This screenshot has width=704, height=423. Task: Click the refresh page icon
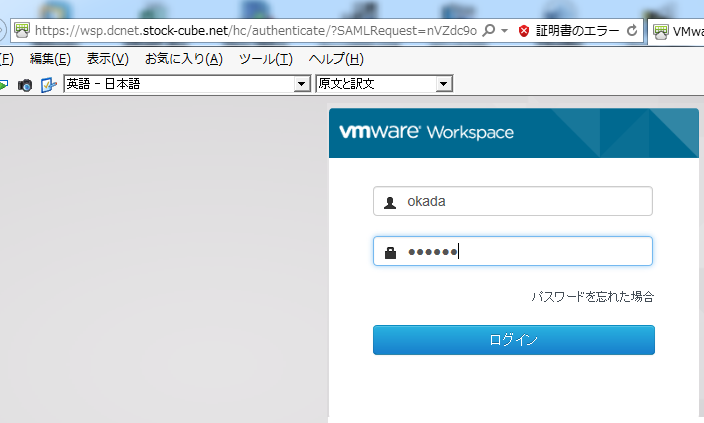click(631, 31)
